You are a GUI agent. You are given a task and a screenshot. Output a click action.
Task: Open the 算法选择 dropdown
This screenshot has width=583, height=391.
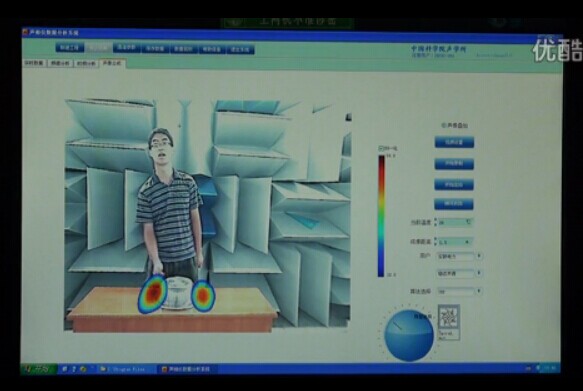479,291
